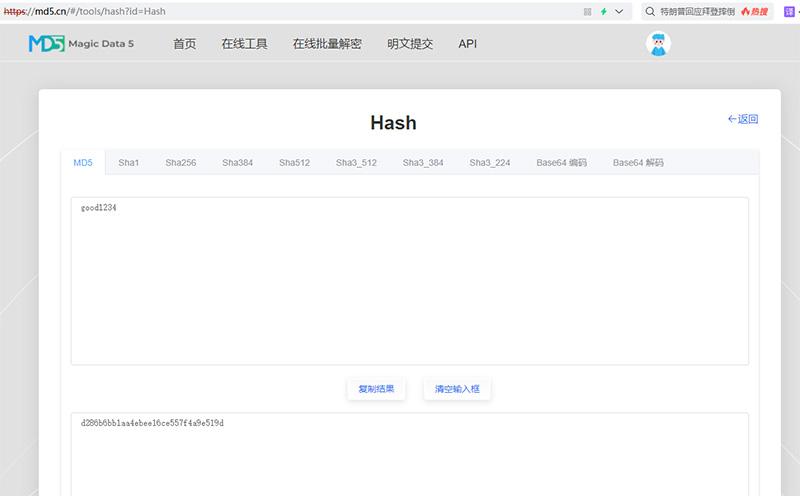Viewport: 800px width, 496px height.
Task: Switch to the Sha3_224 tab
Action: click(x=490, y=163)
